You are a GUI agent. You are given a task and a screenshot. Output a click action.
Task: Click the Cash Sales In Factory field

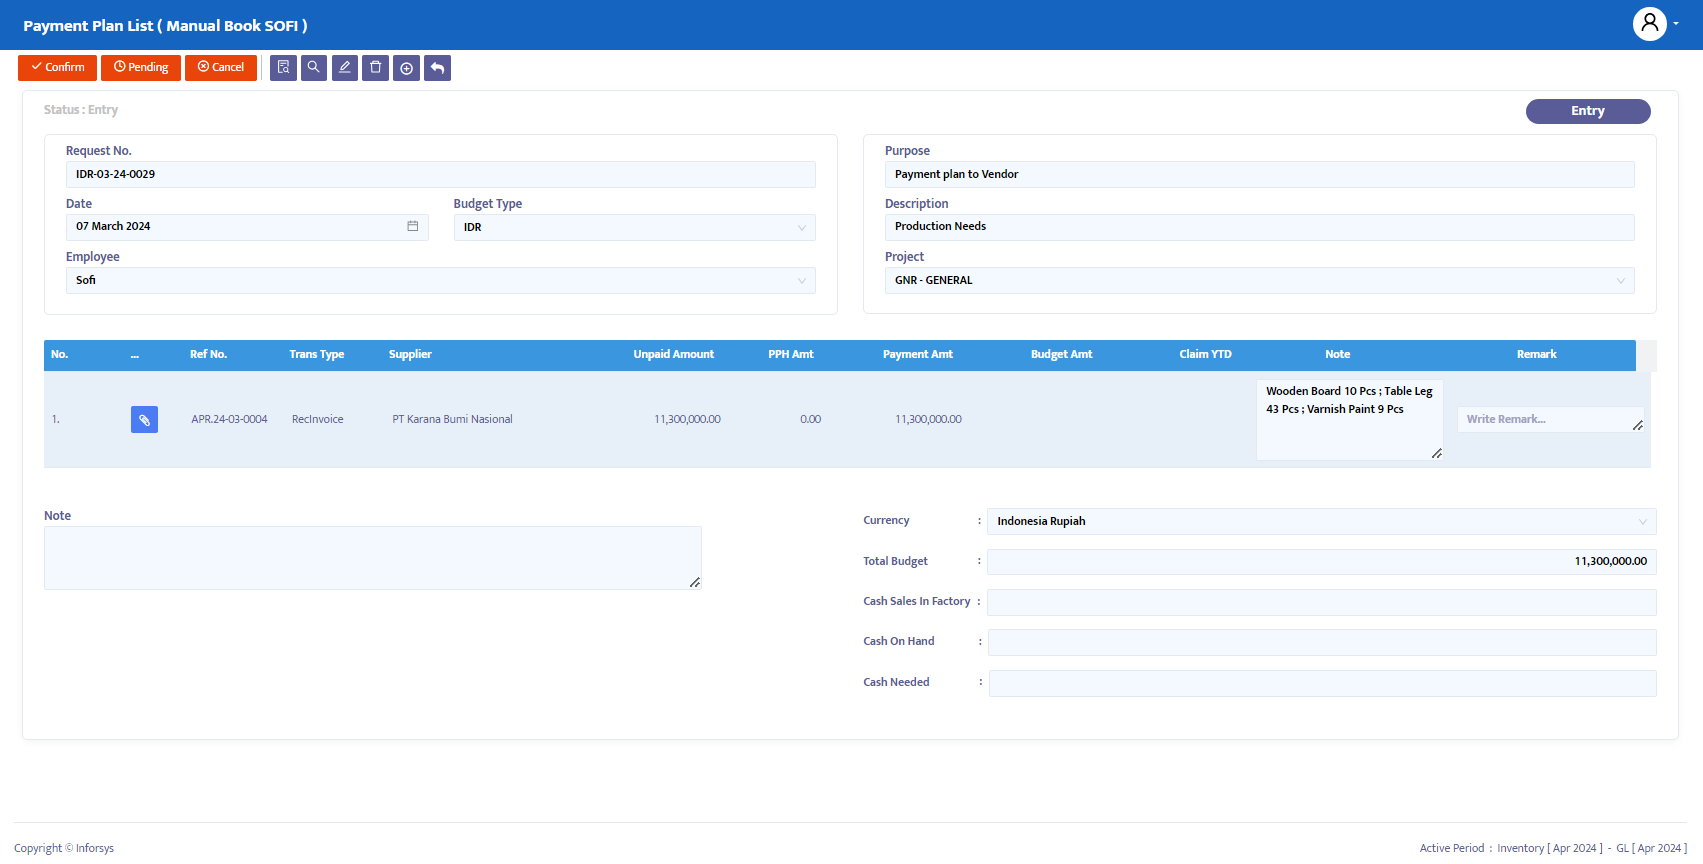1321,602
